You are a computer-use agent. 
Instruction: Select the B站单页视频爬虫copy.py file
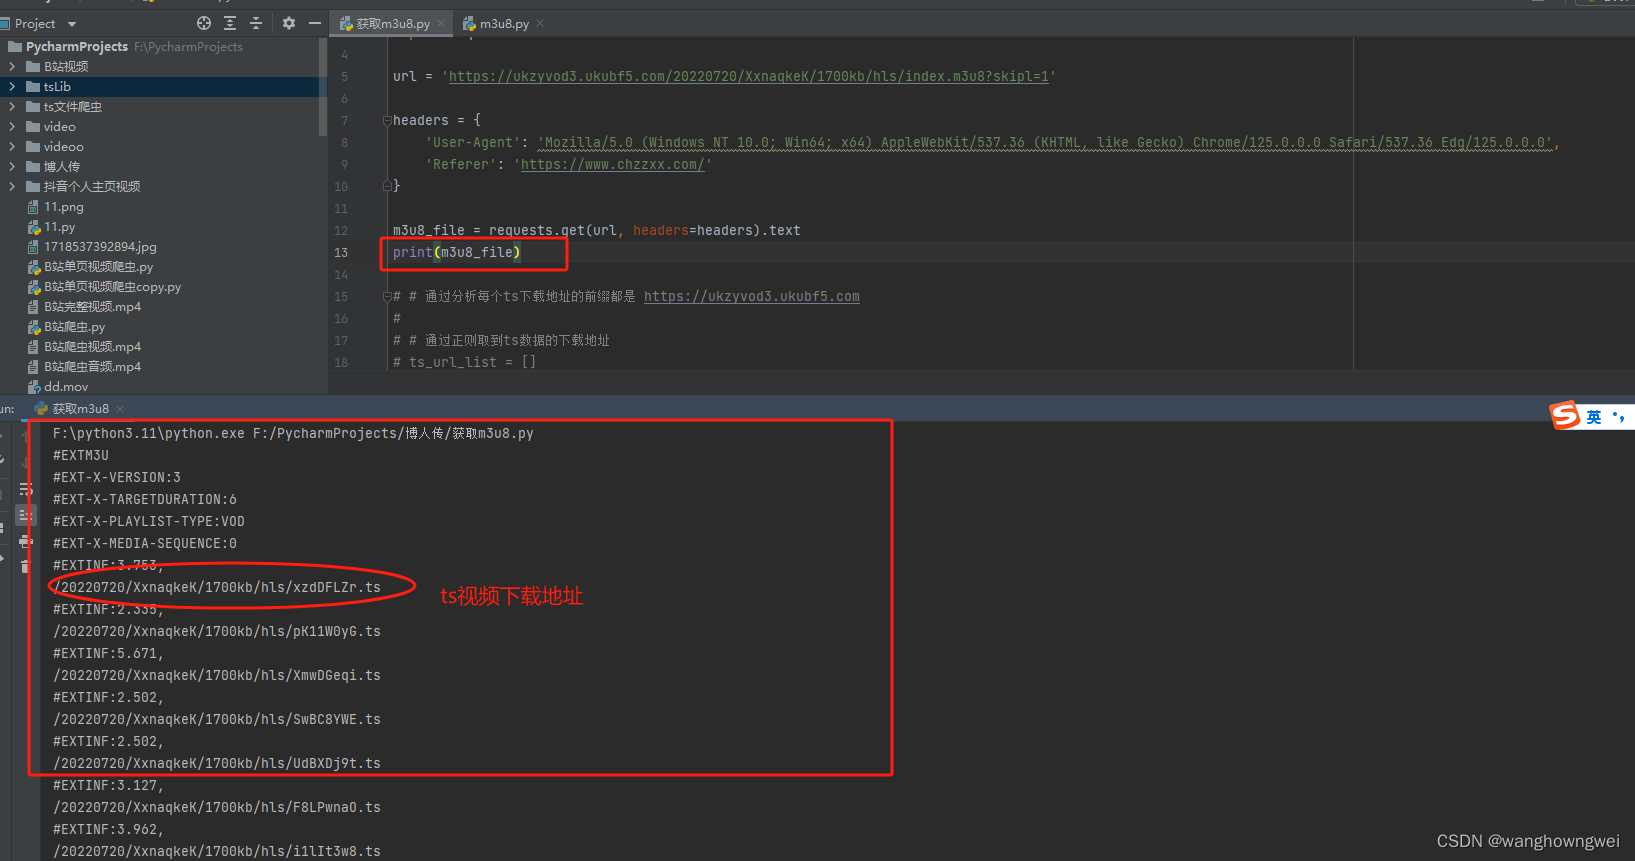[x=112, y=287]
